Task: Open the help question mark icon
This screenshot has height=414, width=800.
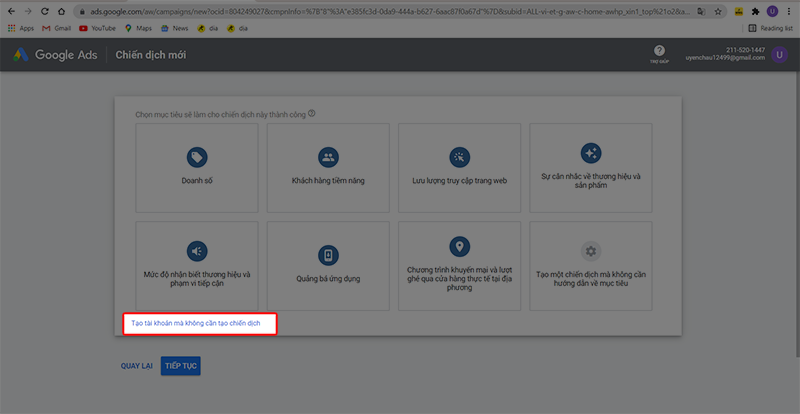Action: tap(659, 51)
